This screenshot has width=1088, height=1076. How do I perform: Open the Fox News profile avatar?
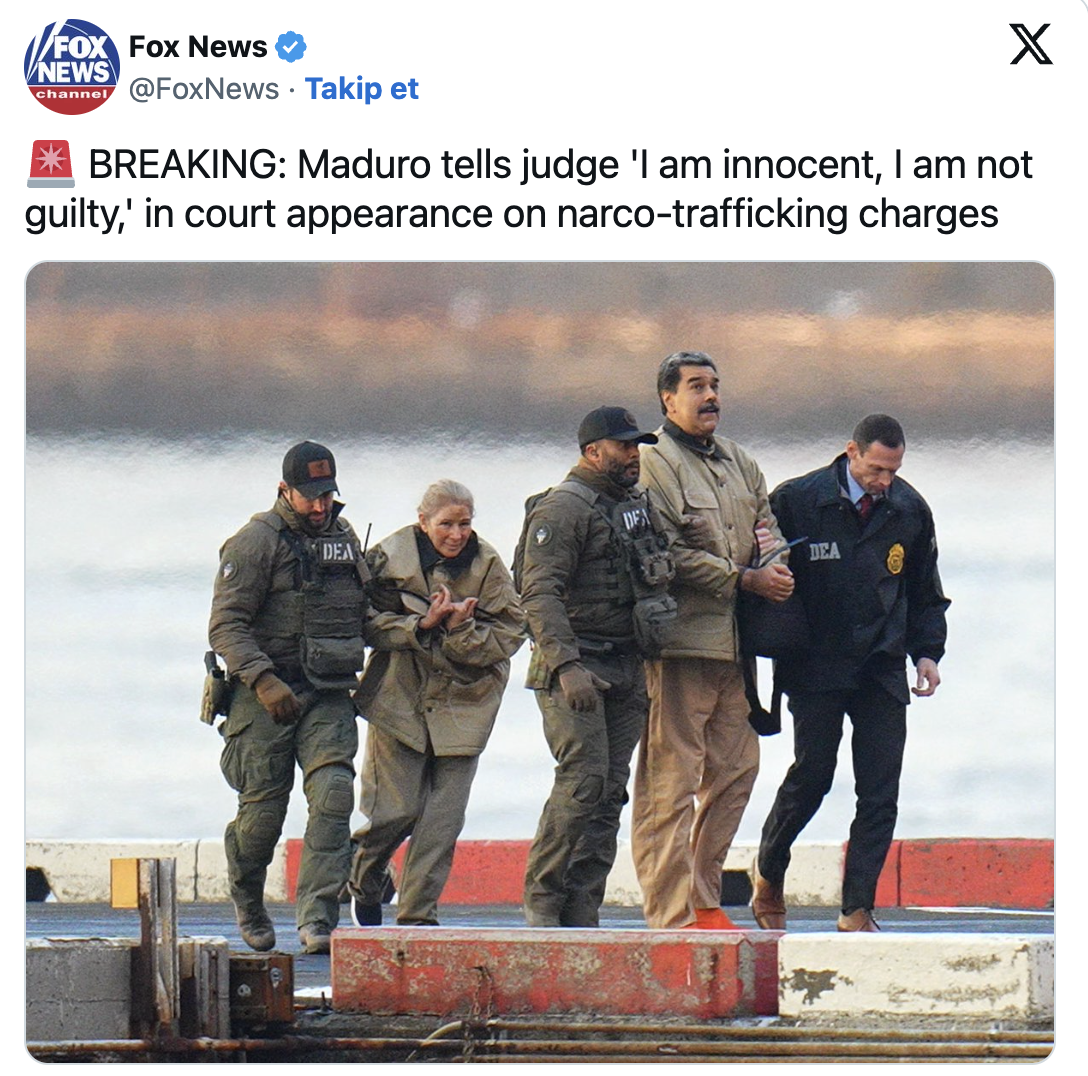pos(71,67)
